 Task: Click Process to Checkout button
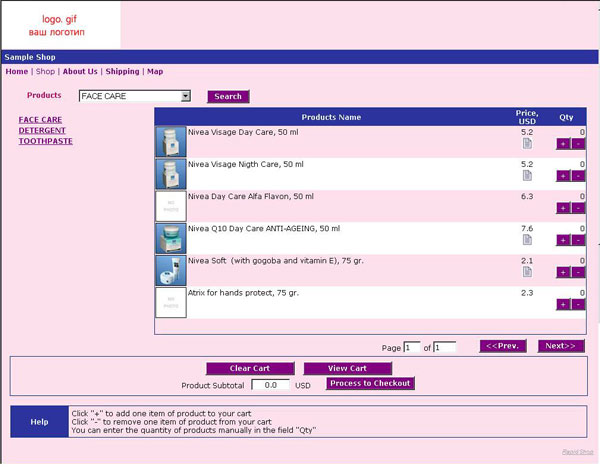(x=370, y=383)
